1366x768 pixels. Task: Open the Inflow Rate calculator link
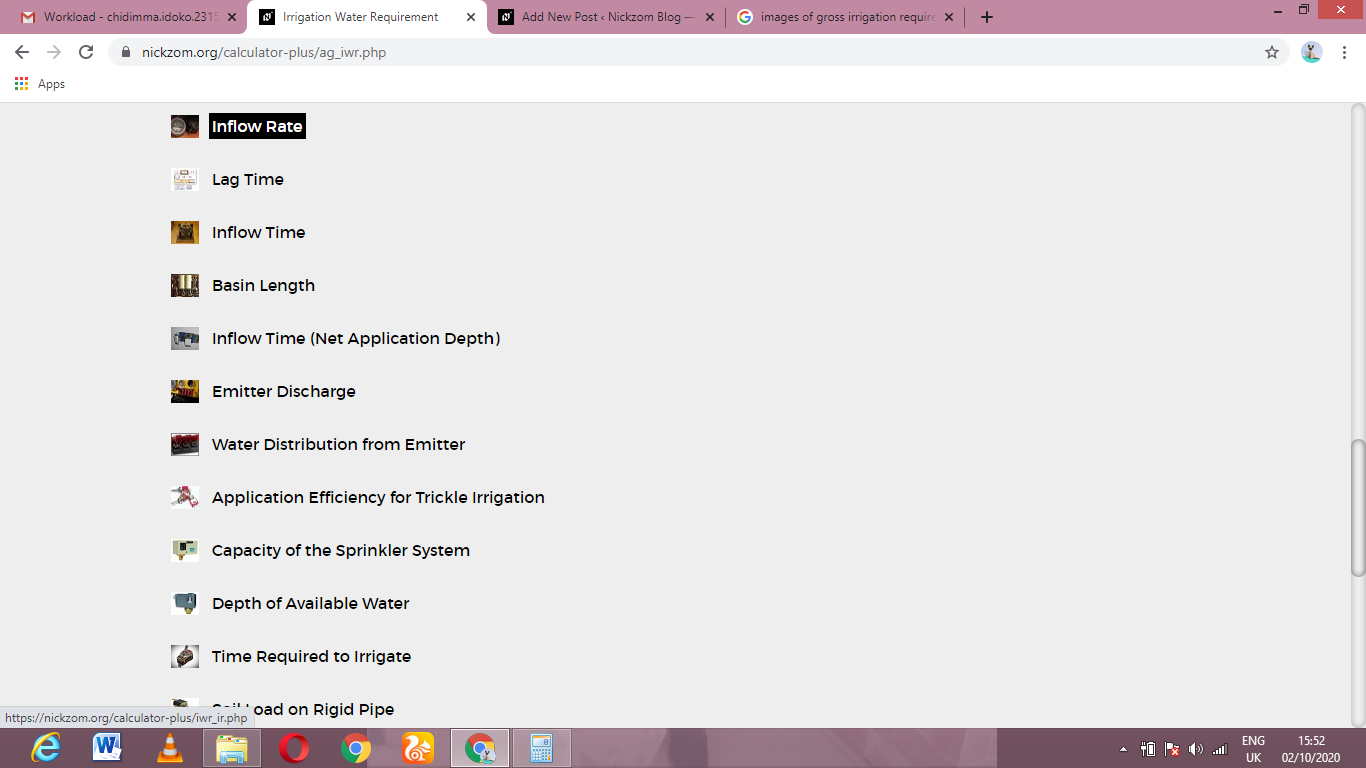[257, 127]
